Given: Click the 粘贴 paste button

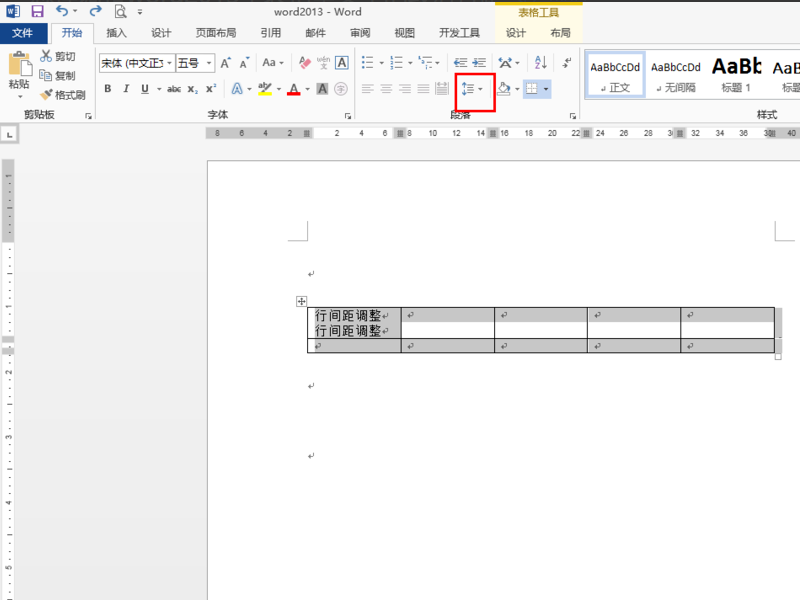Looking at the screenshot, I should [19, 76].
